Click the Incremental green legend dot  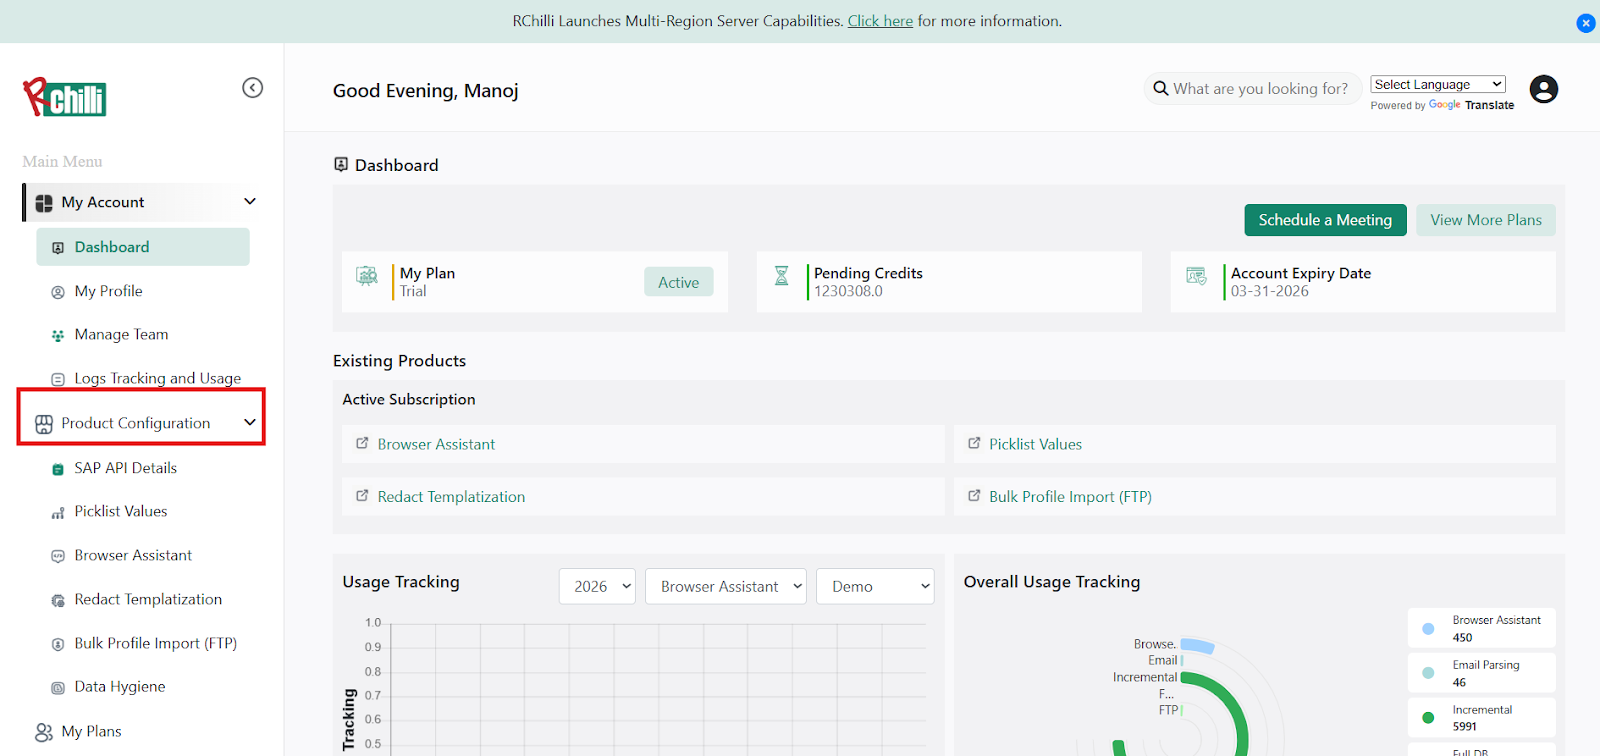coord(1428,717)
